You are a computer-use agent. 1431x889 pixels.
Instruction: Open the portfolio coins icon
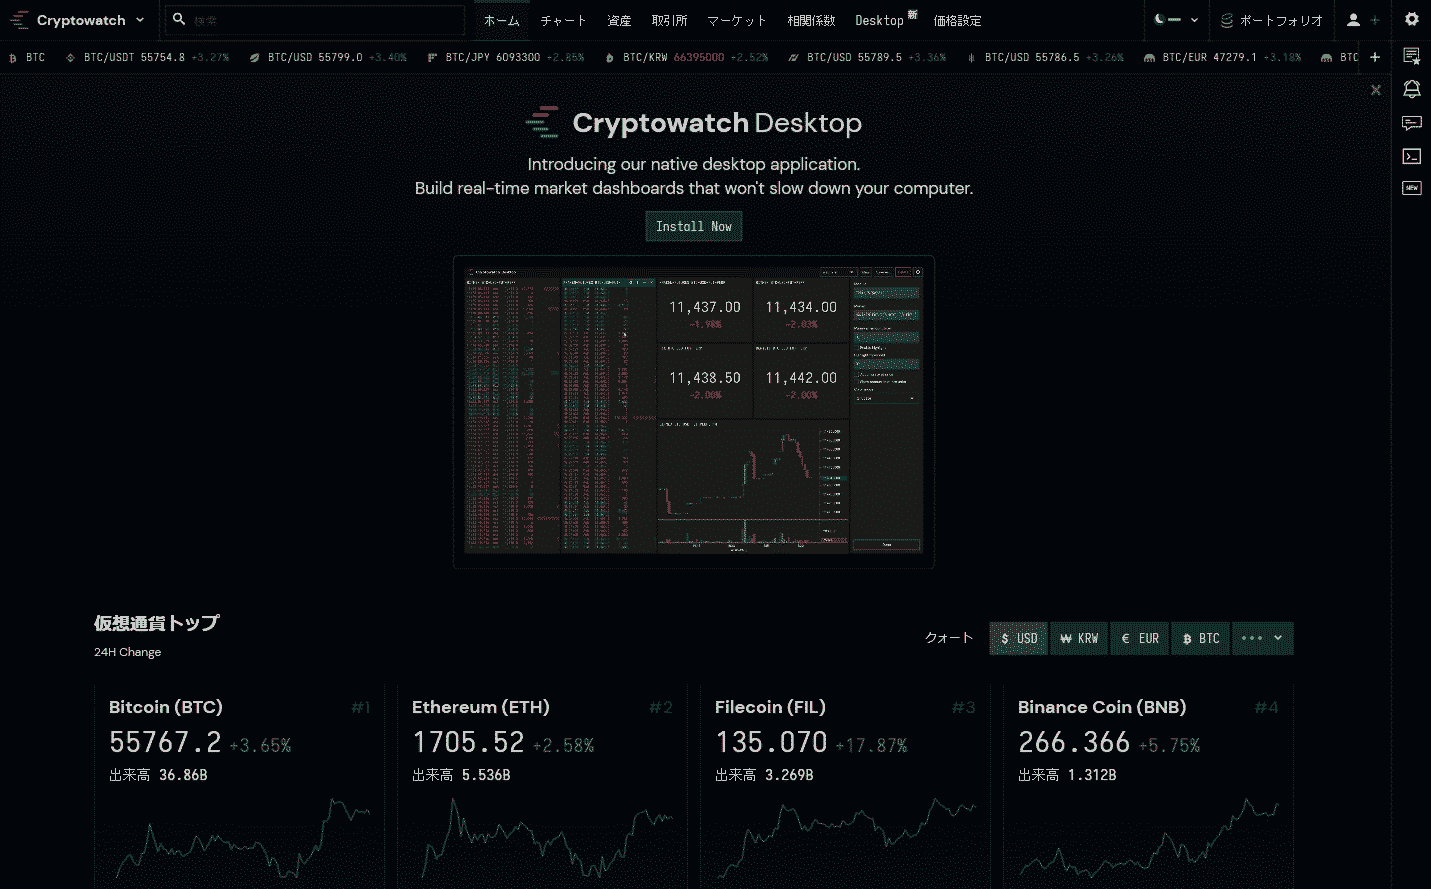tap(1227, 20)
